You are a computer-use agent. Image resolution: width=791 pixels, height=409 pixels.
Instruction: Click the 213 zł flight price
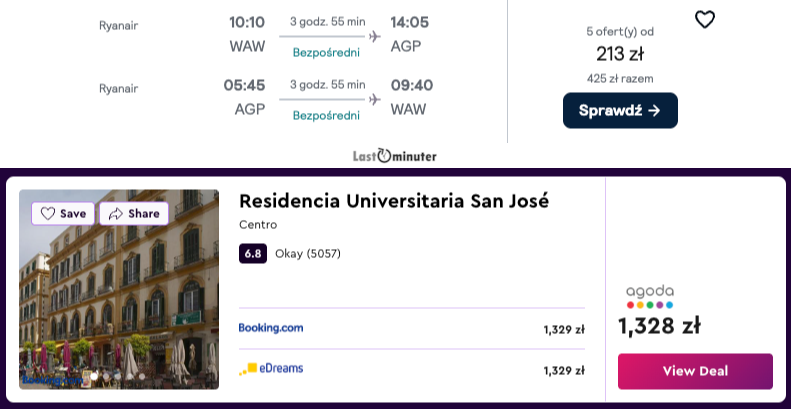[x=620, y=54]
